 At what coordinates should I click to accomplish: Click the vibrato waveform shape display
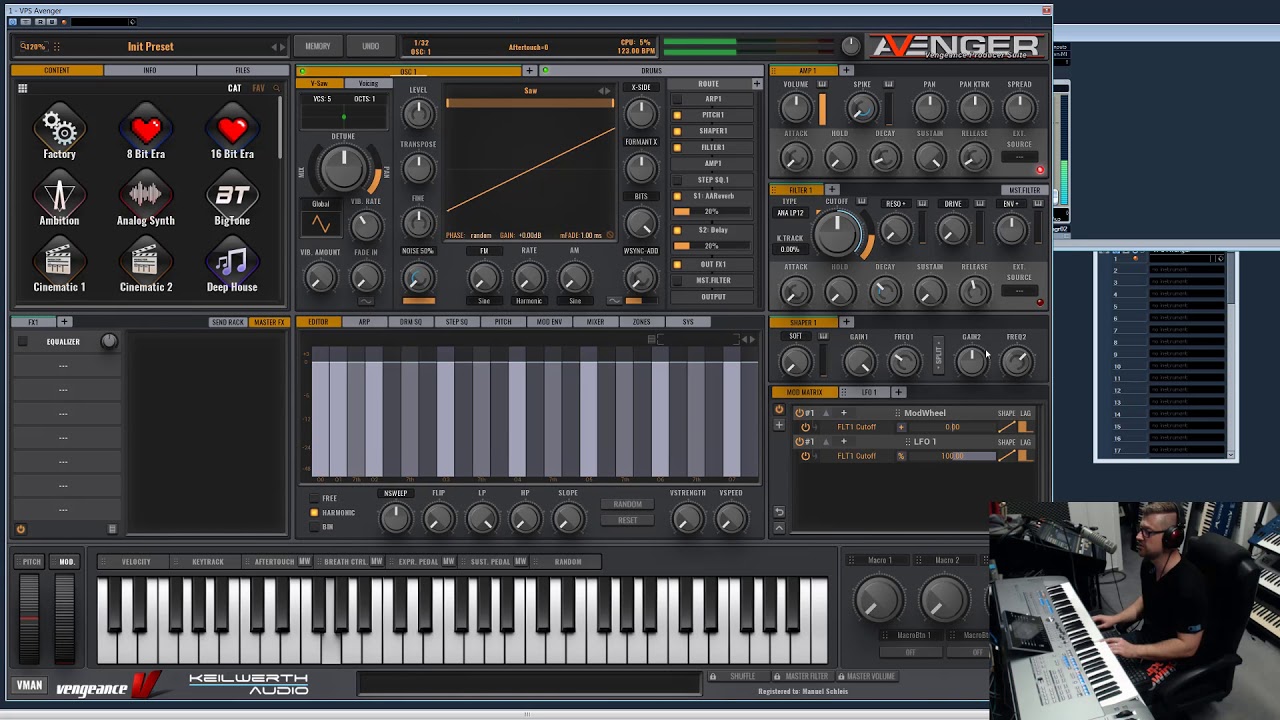pos(321,224)
